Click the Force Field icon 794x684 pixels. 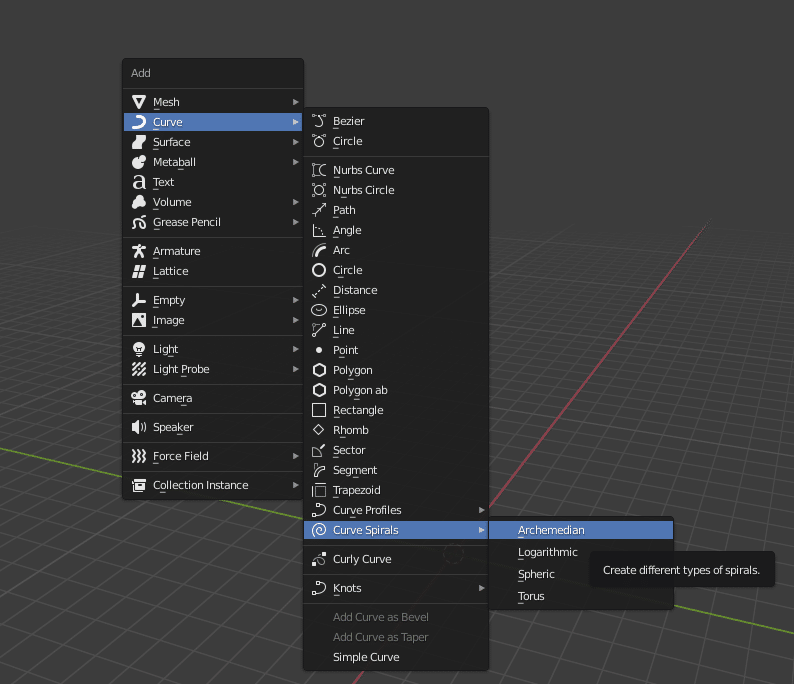pyautogui.click(x=139, y=456)
